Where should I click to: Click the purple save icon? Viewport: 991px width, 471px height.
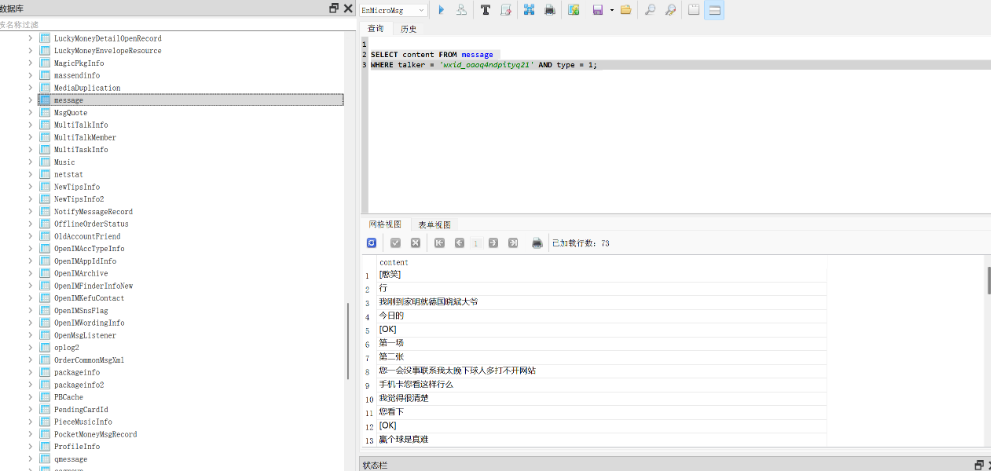coord(597,10)
